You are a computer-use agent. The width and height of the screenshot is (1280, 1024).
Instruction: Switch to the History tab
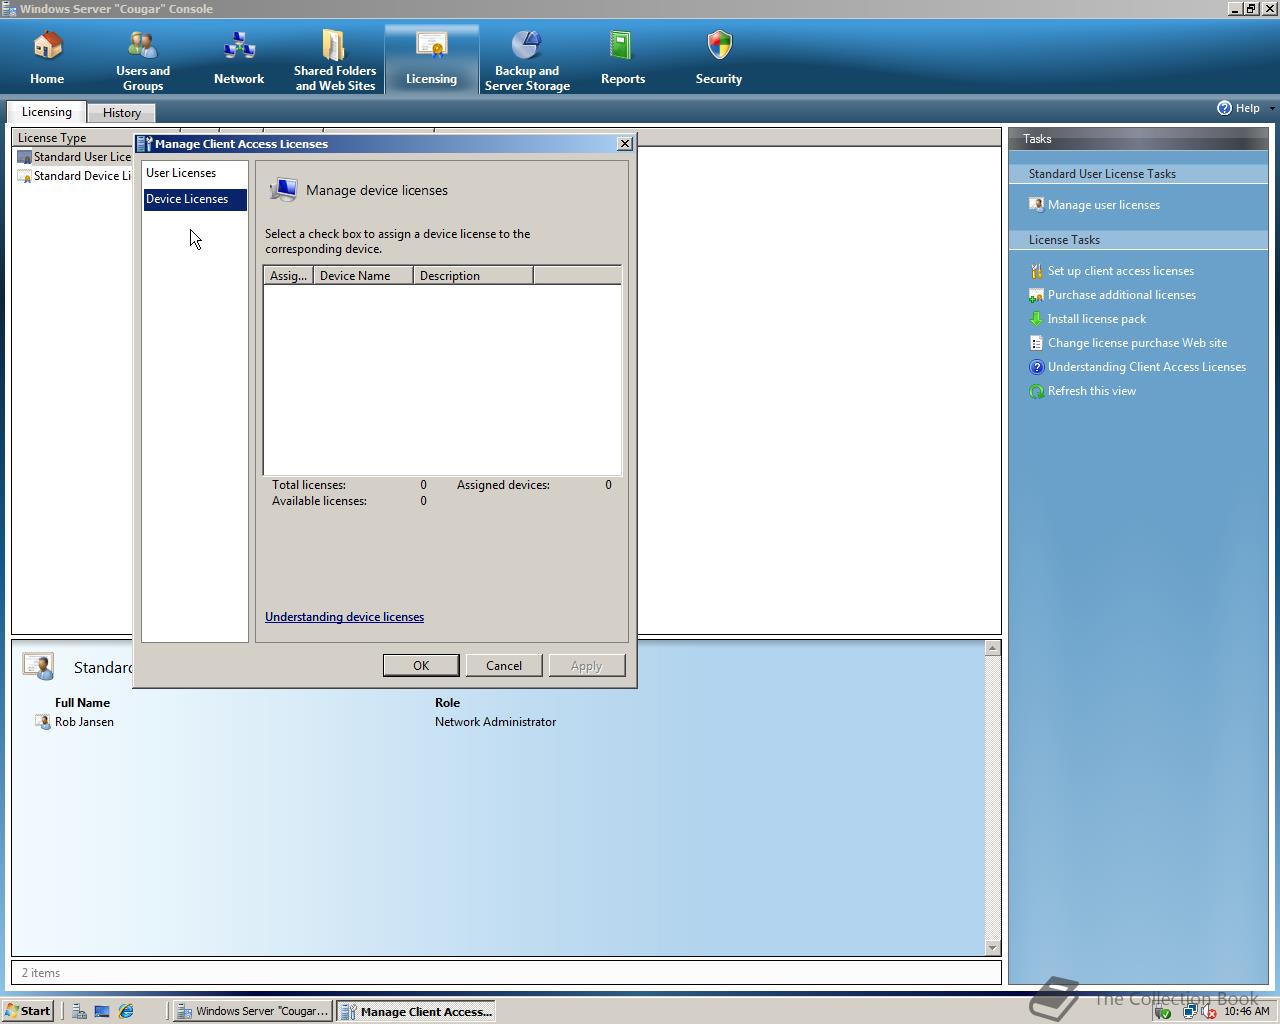(x=122, y=113)
